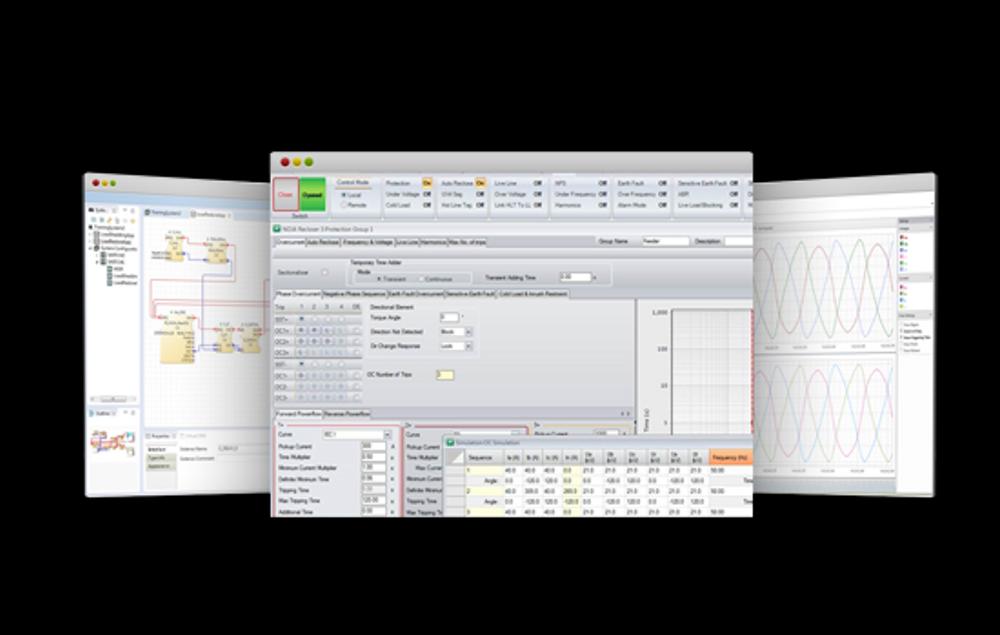Click the first Time Multiplier field
This screenshot has height=635, width=1000.
click(374, 457)
